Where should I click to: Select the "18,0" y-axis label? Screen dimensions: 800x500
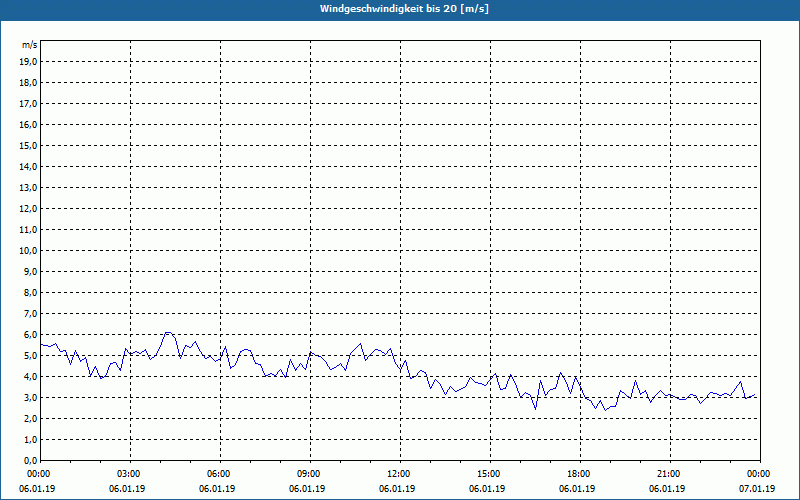(29, 83)
